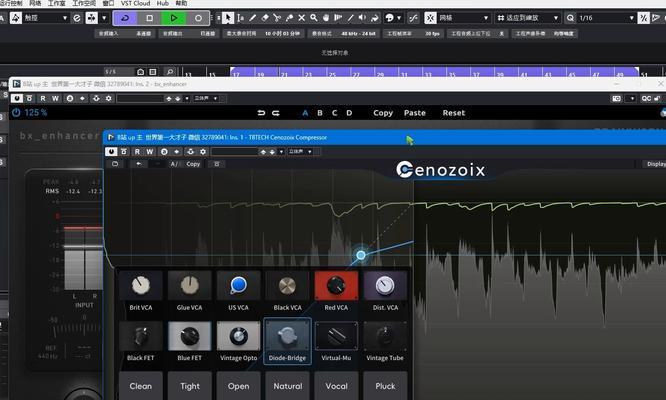Click Copy in Cenozoix A/B toolbar
This screenshot has height=400, width=666.
(x=193, y=164)
